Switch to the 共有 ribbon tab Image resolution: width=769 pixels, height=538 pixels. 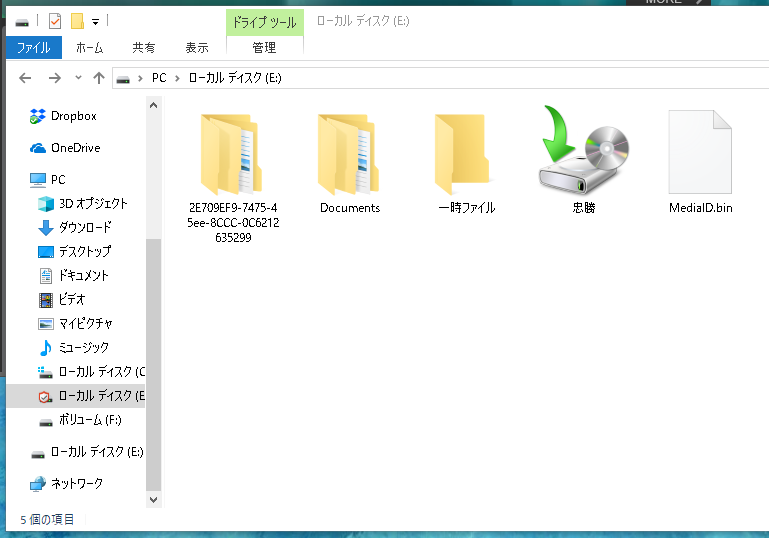(144, 48)
